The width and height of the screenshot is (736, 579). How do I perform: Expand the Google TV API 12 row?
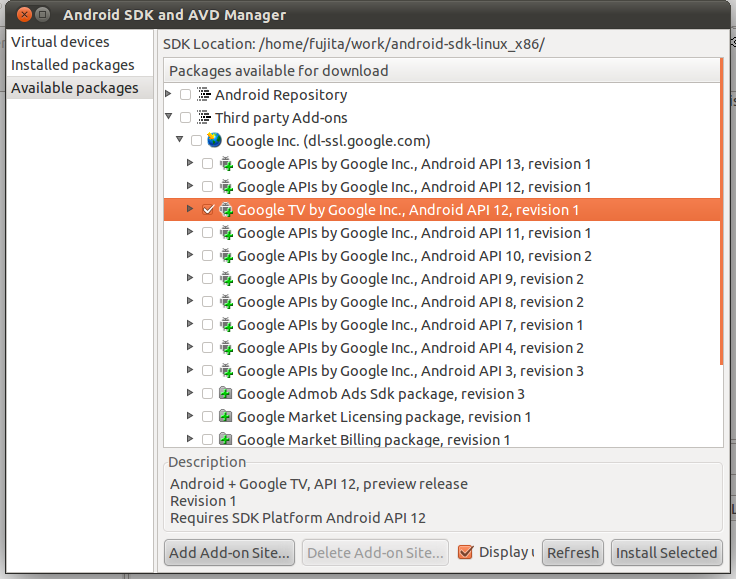[x=190, y=209]
